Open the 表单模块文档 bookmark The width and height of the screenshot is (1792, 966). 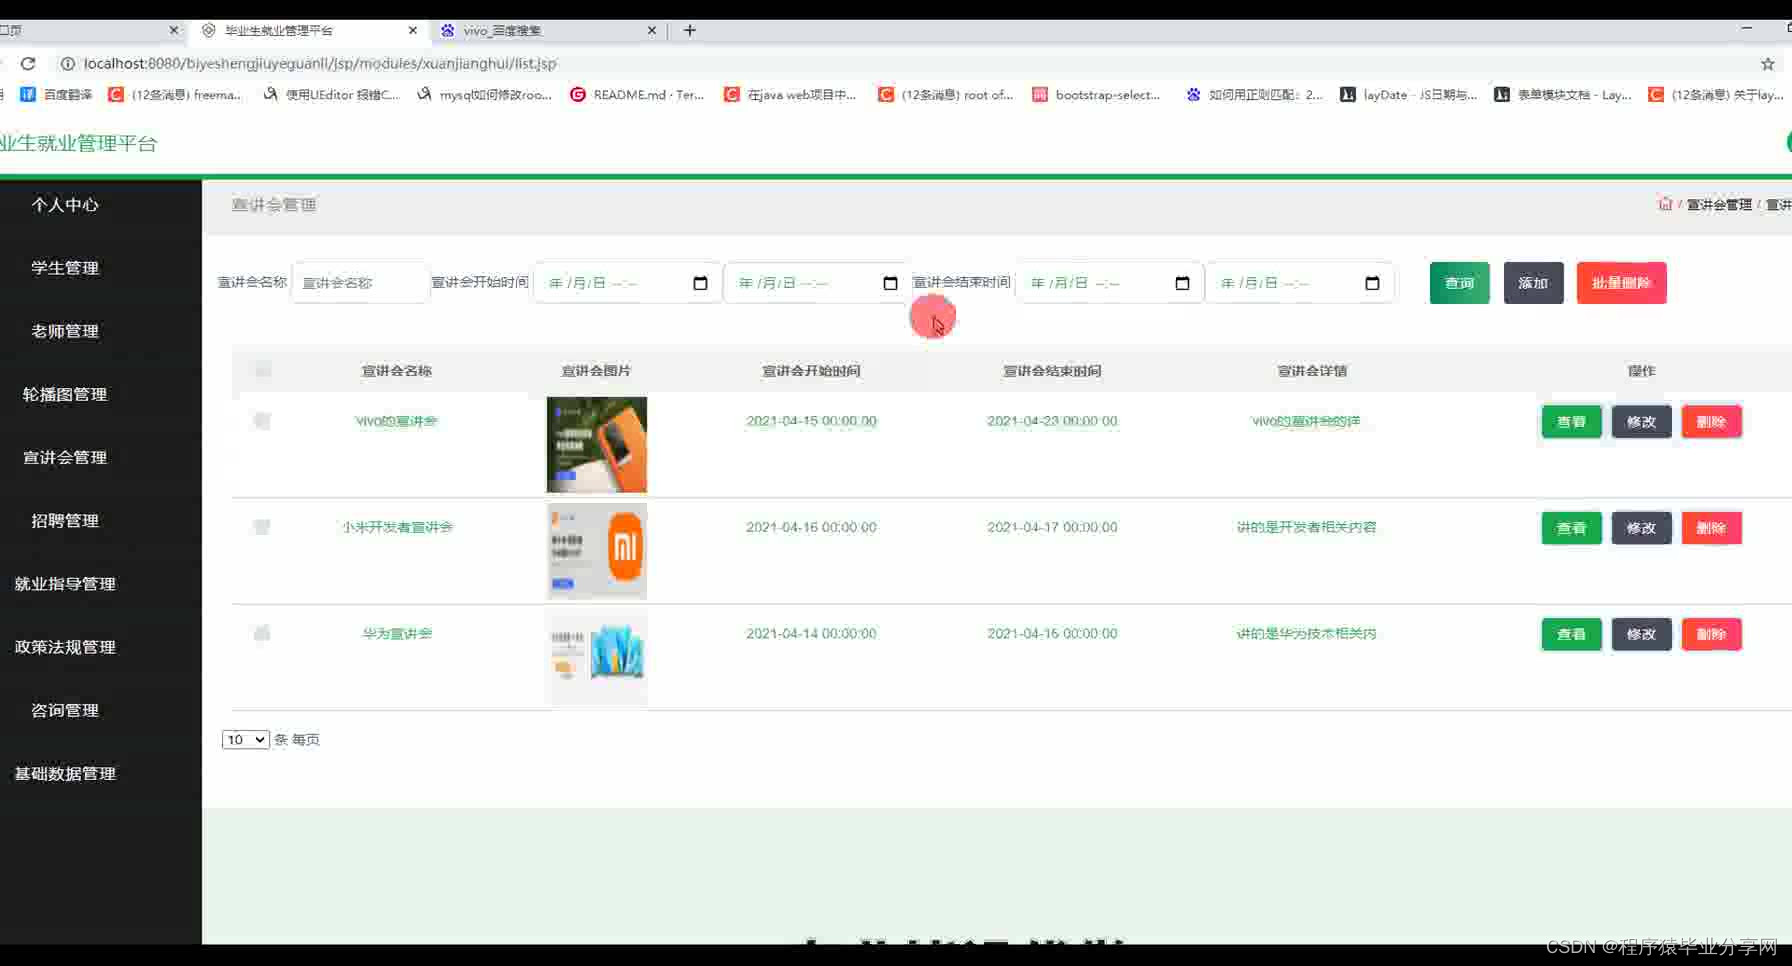click(x=1562, y=94)
